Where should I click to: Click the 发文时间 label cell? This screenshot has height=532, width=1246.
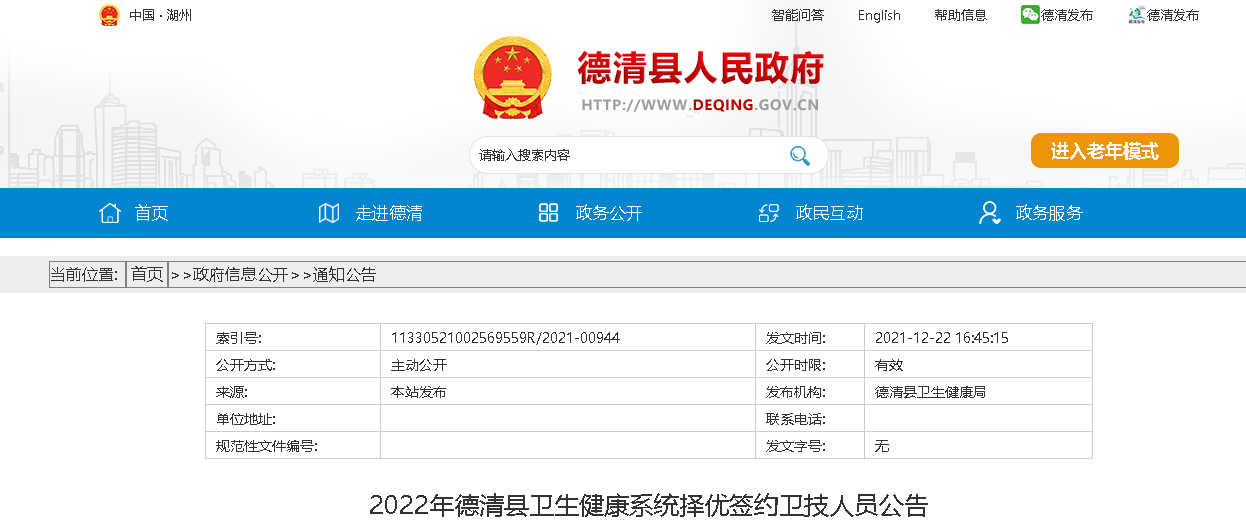(x=810, y=338)
